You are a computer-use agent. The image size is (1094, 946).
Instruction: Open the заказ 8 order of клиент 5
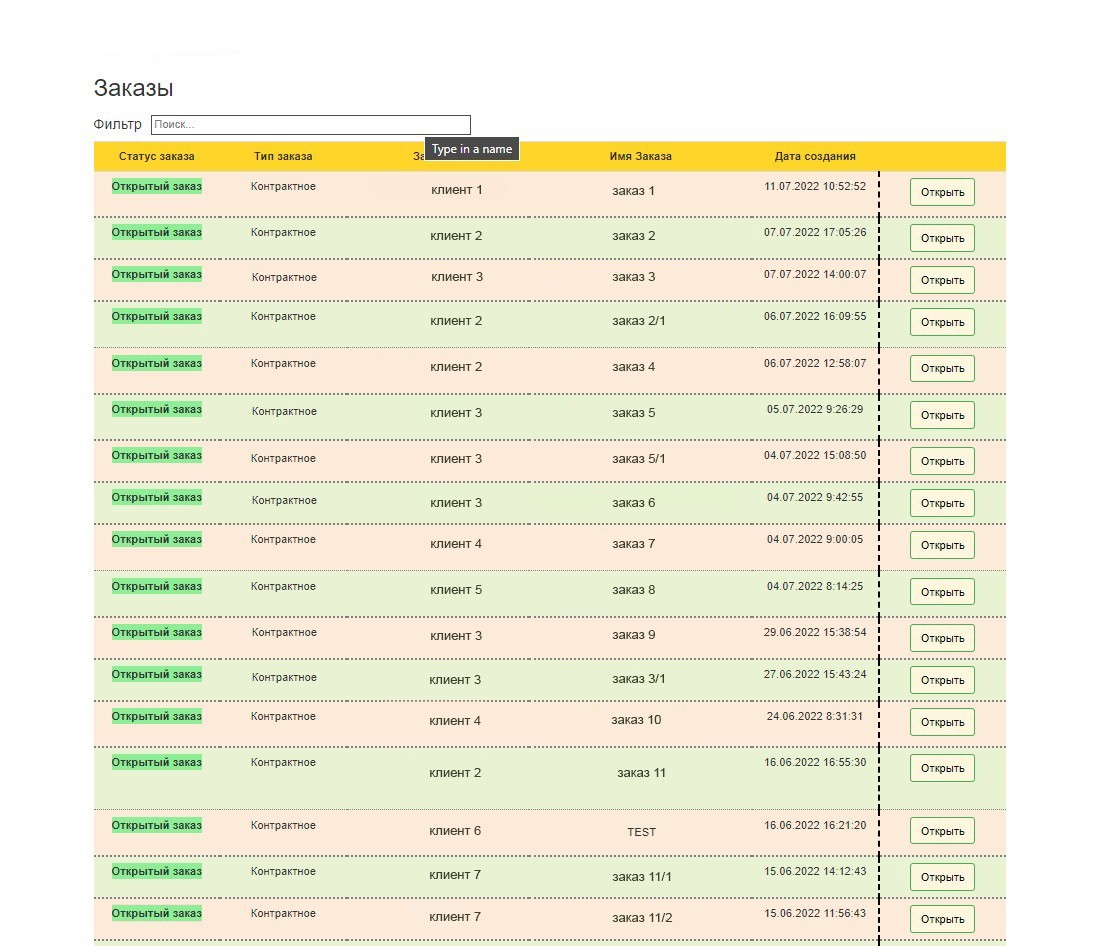tap(941, 592)
